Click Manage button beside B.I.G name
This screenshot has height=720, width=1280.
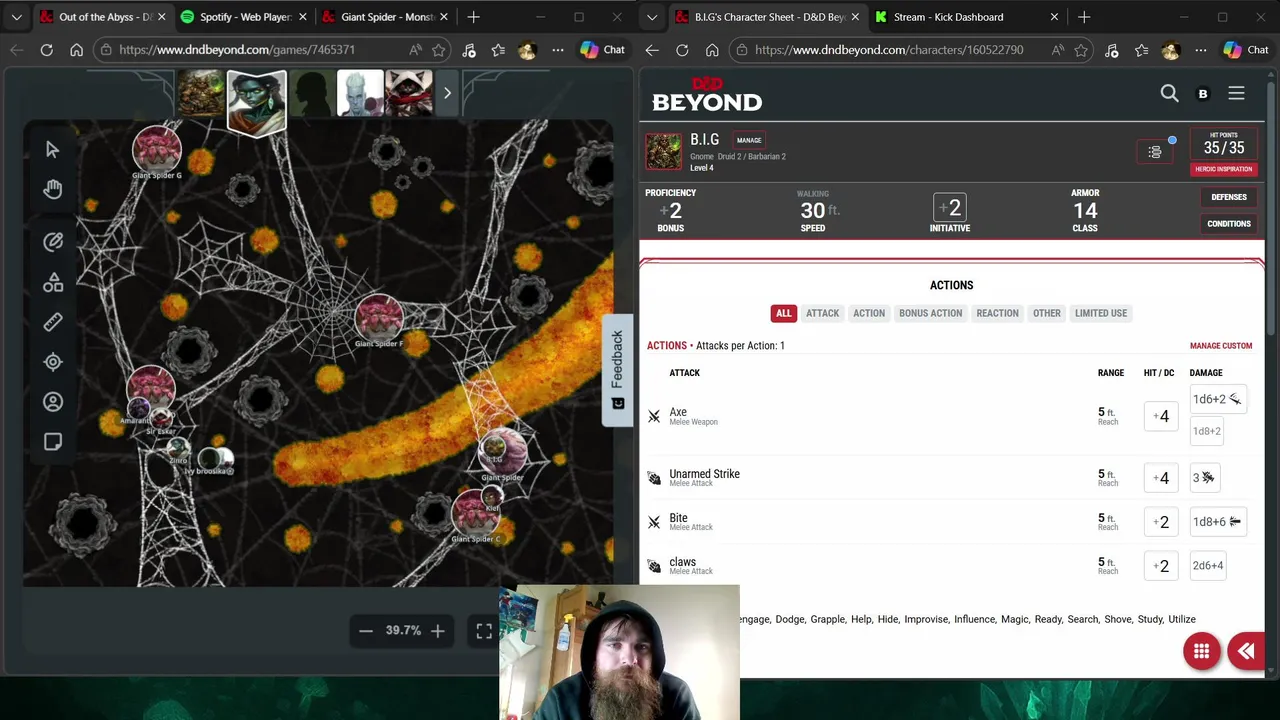pos(749,140)
